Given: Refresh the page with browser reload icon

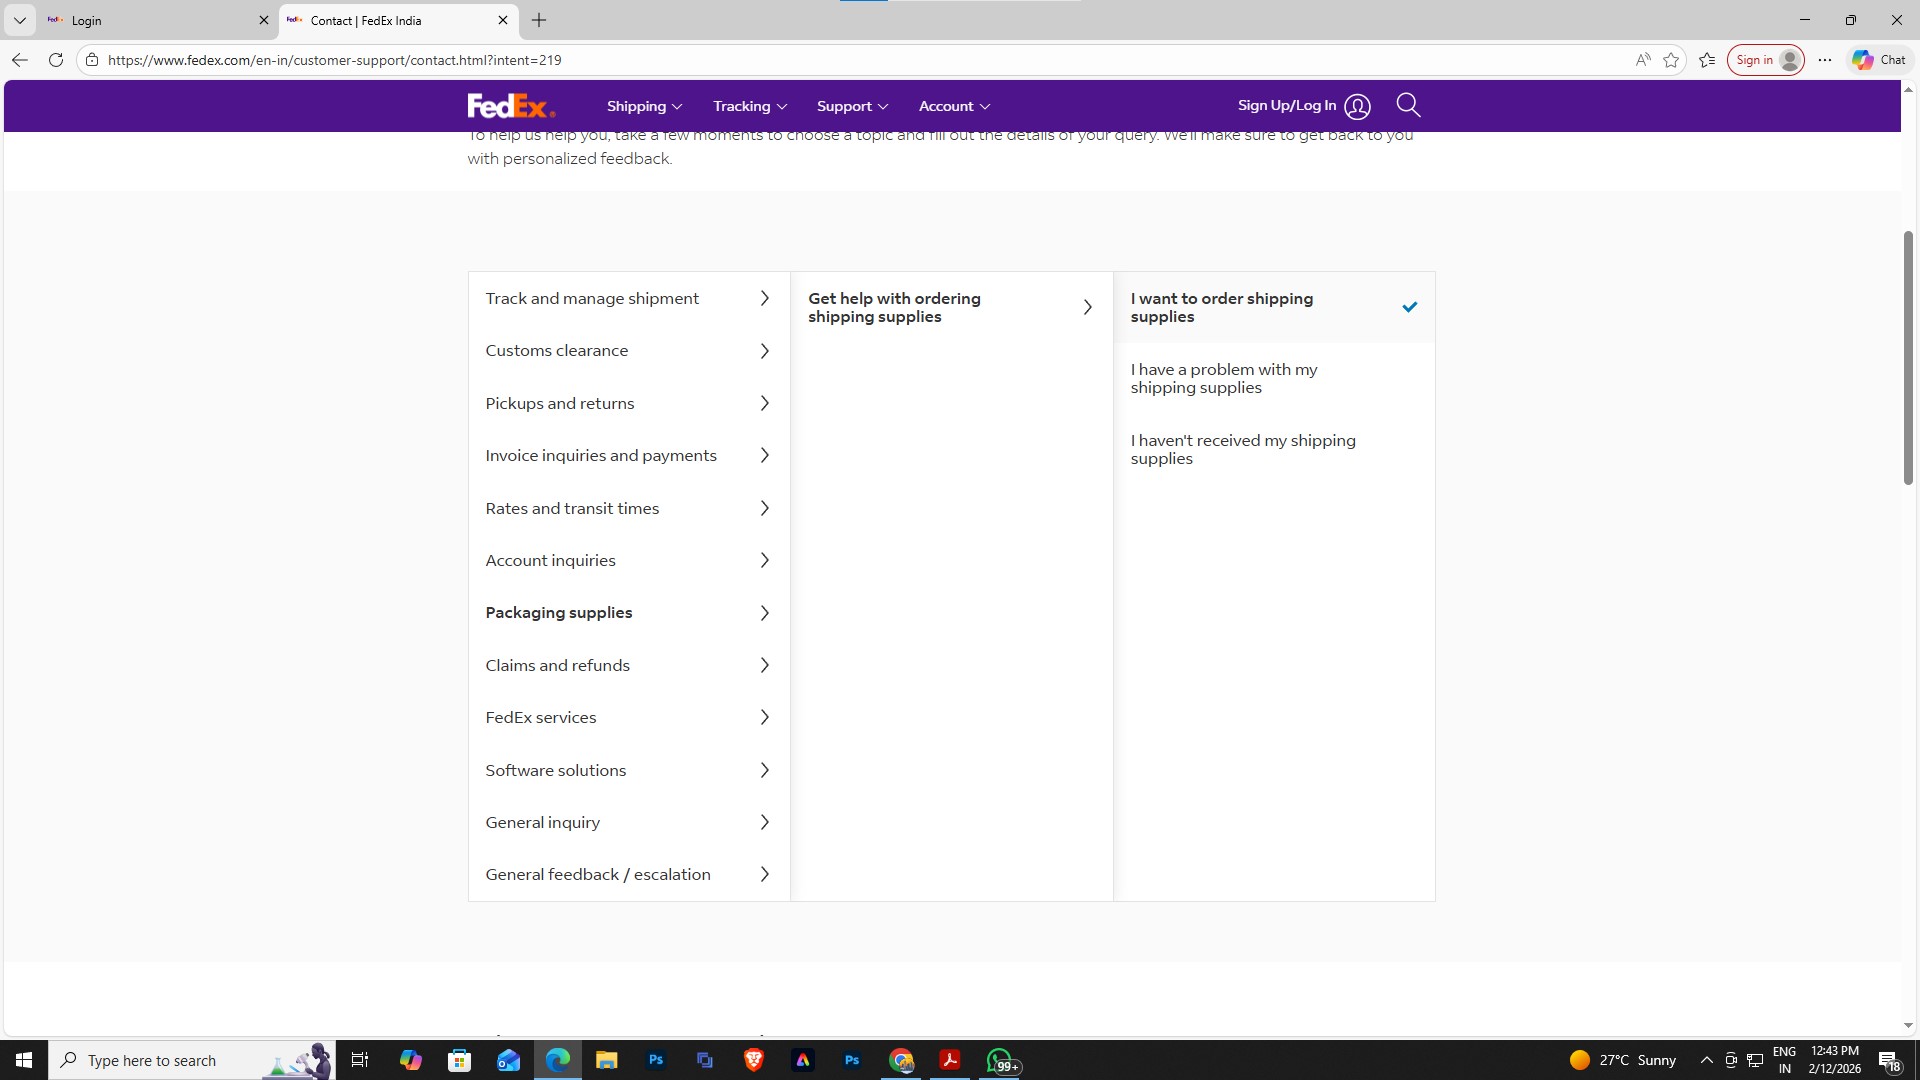Looking at the screenshot, I should click(x=56, y=60).
